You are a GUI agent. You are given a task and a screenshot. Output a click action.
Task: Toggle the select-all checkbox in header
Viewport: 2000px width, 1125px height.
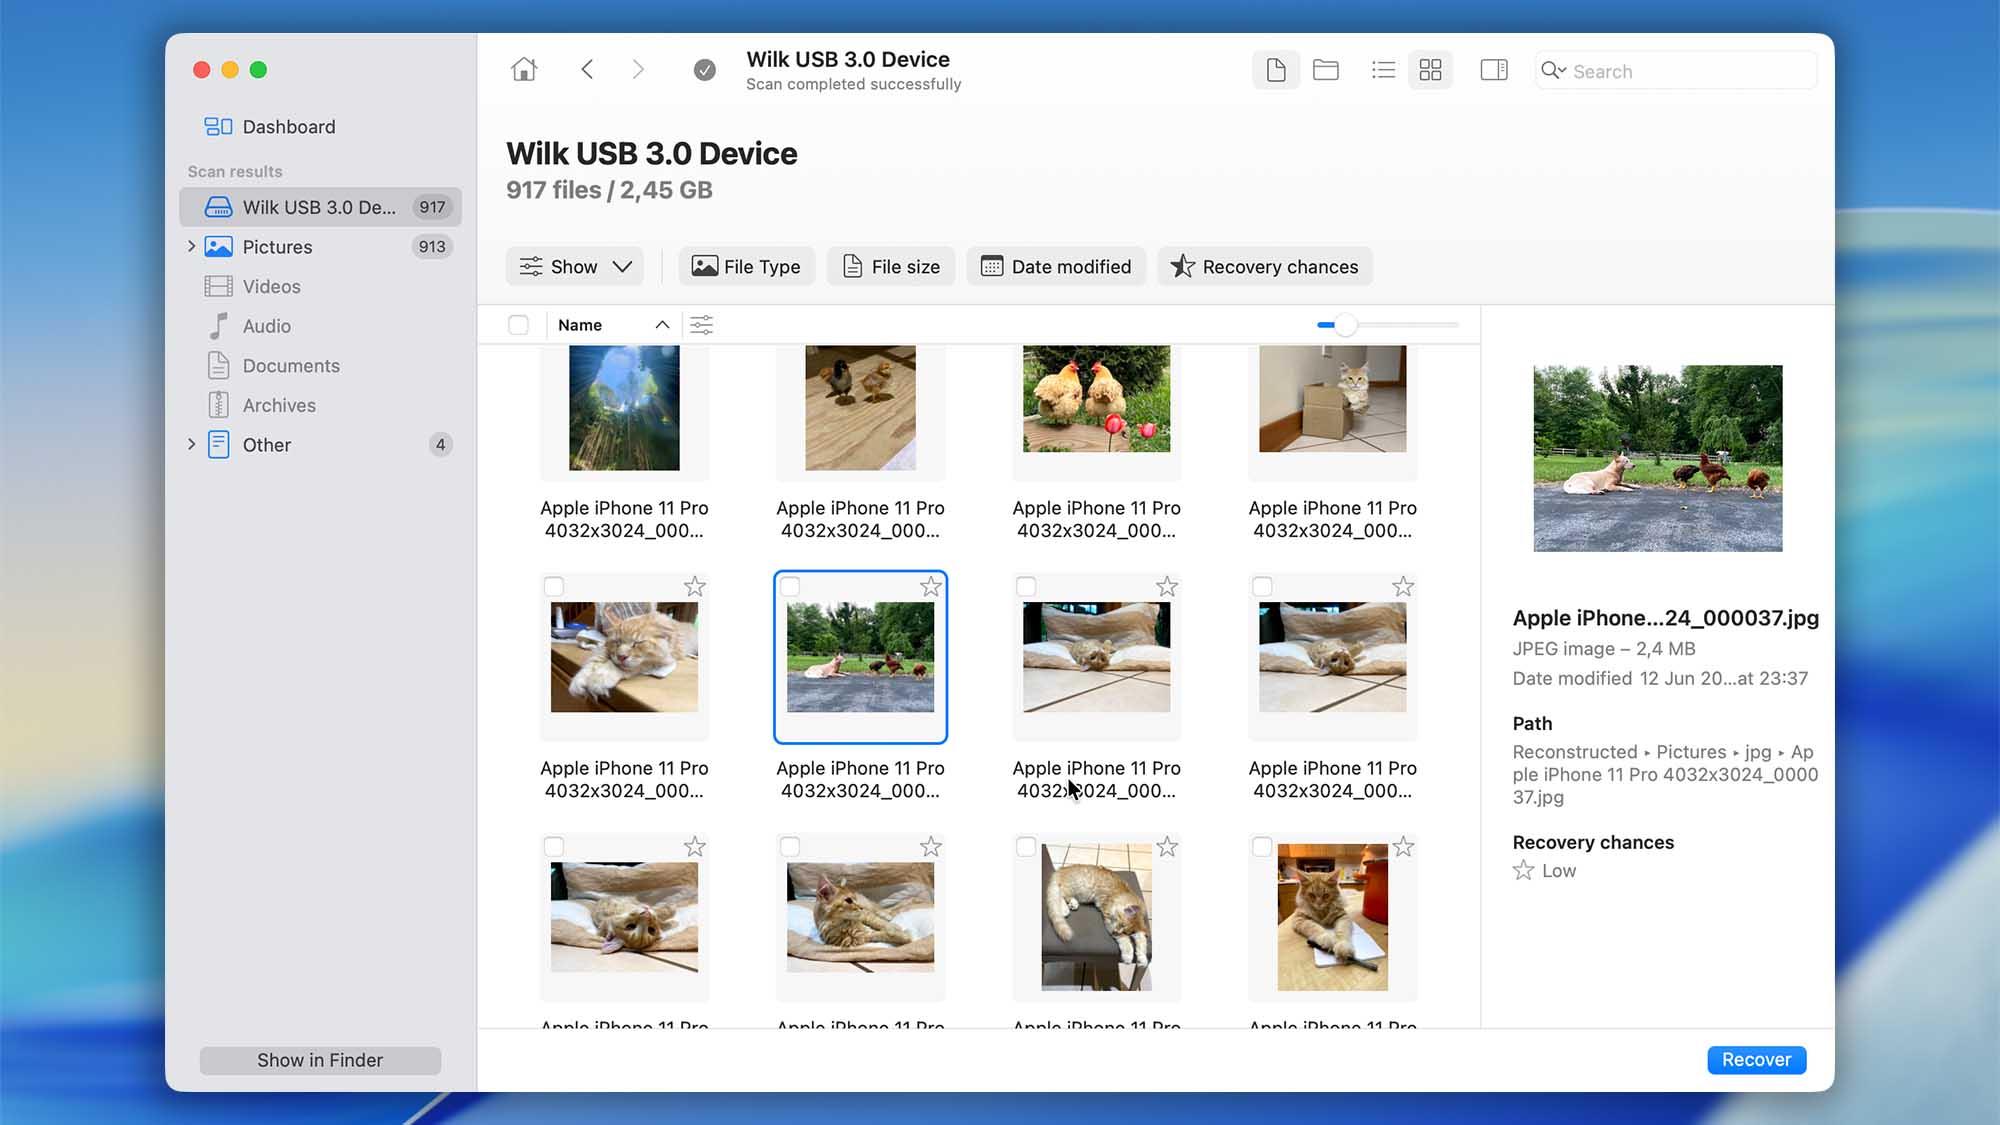tap(518, 325)
